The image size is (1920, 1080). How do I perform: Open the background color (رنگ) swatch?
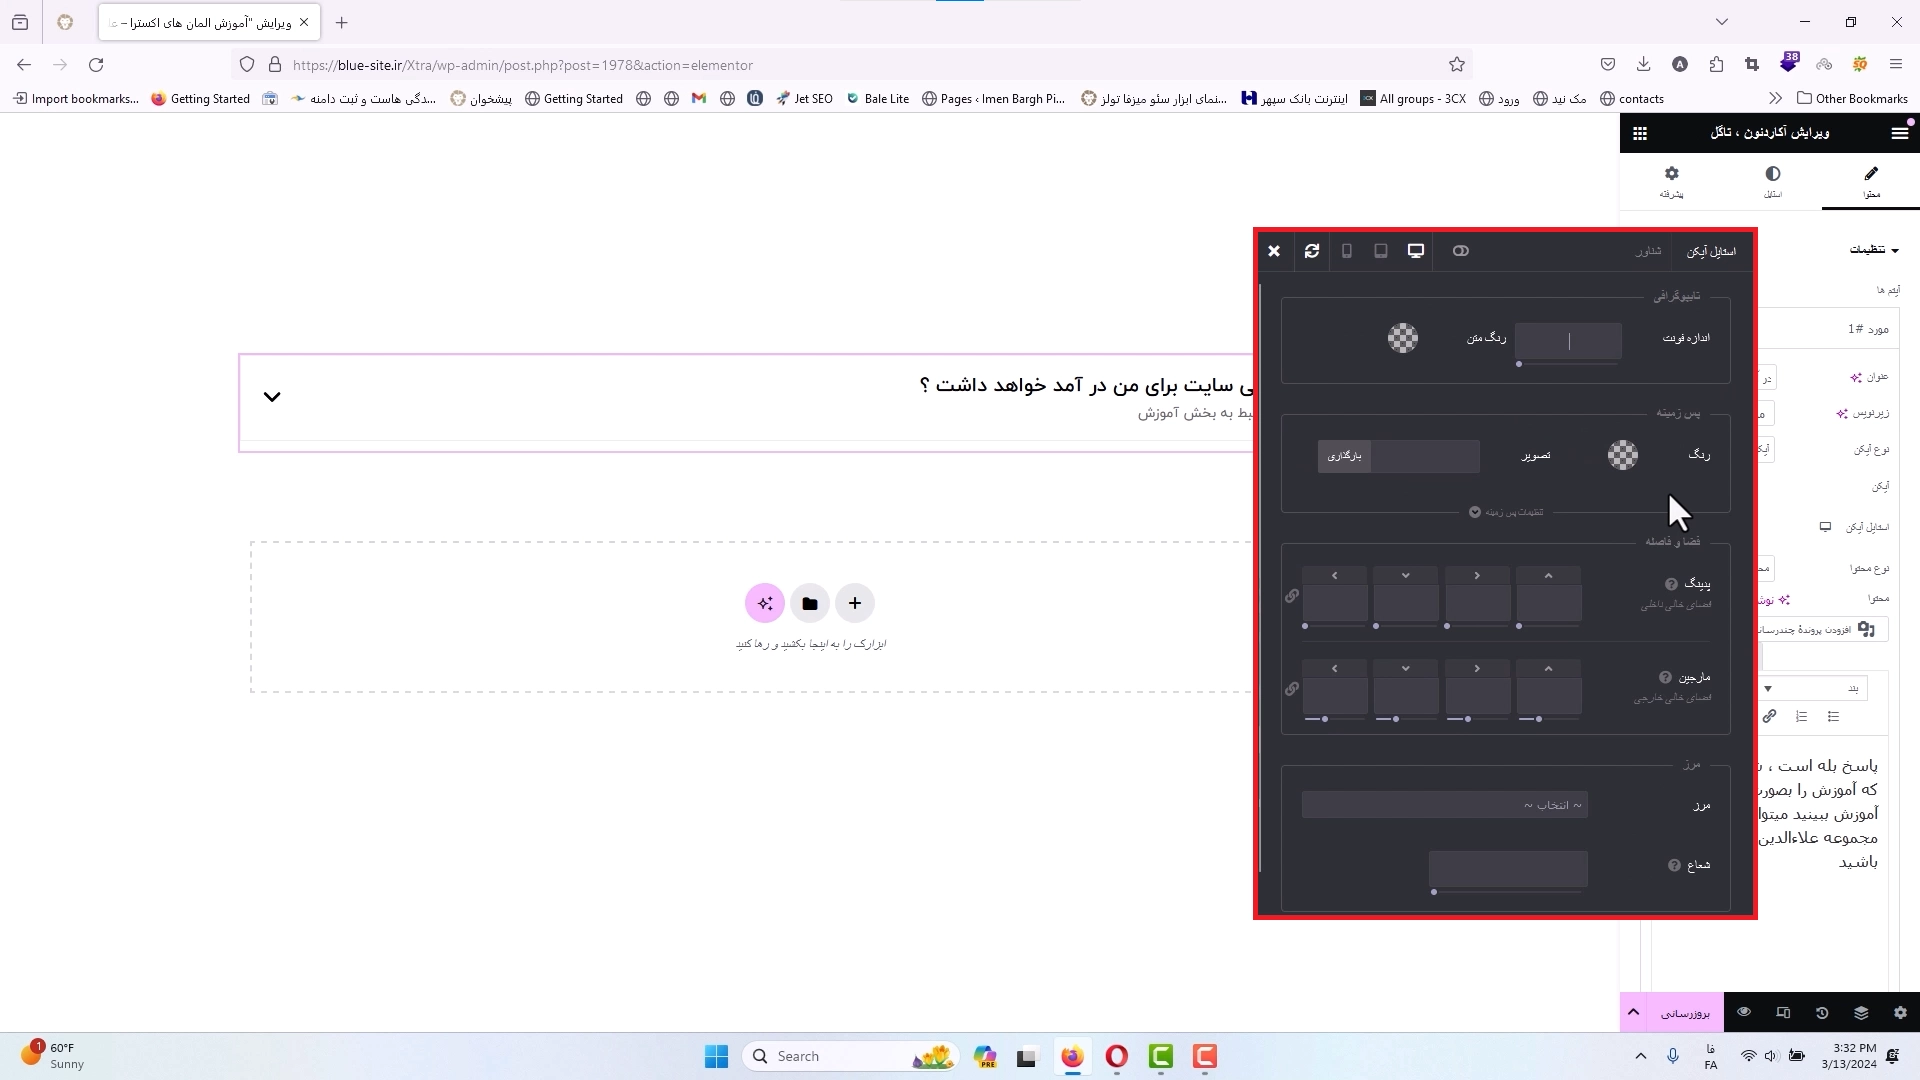click(1623, 455)
